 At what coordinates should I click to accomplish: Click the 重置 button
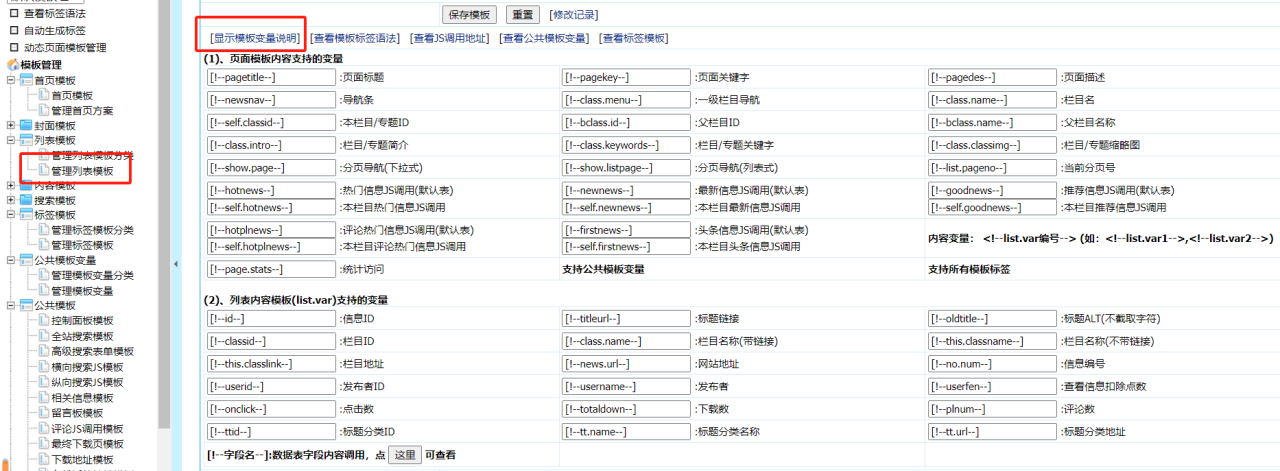click(522, 15)
